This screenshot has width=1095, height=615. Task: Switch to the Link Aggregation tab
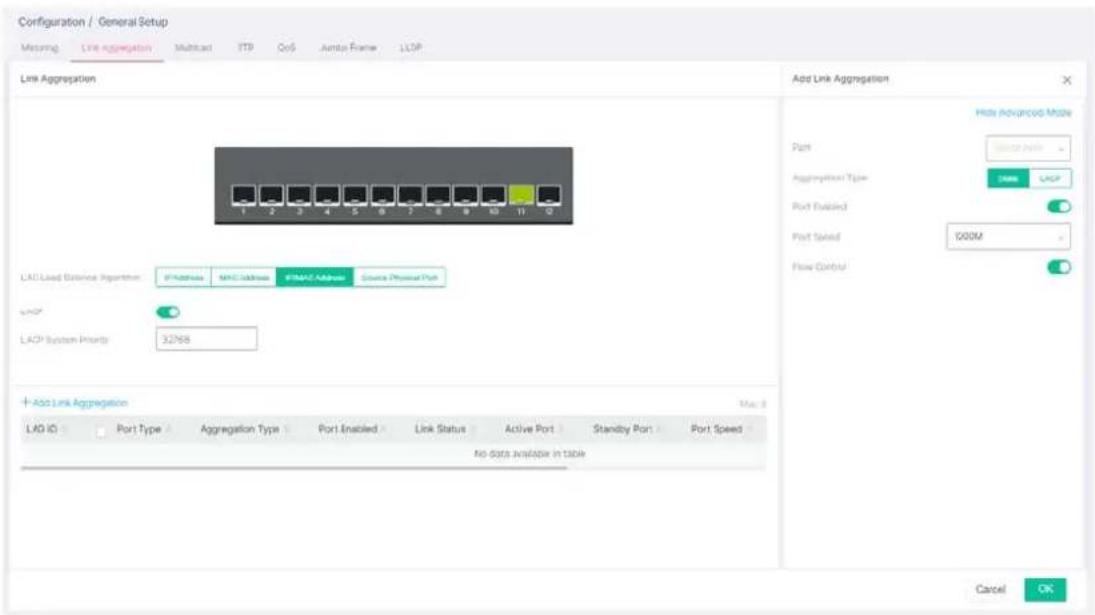pos(117,47)
